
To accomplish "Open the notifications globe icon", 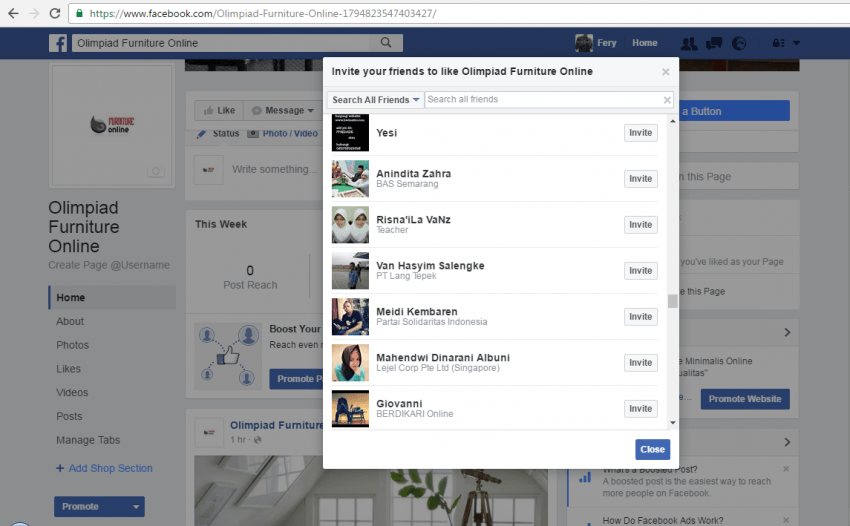I will point(739,43).
